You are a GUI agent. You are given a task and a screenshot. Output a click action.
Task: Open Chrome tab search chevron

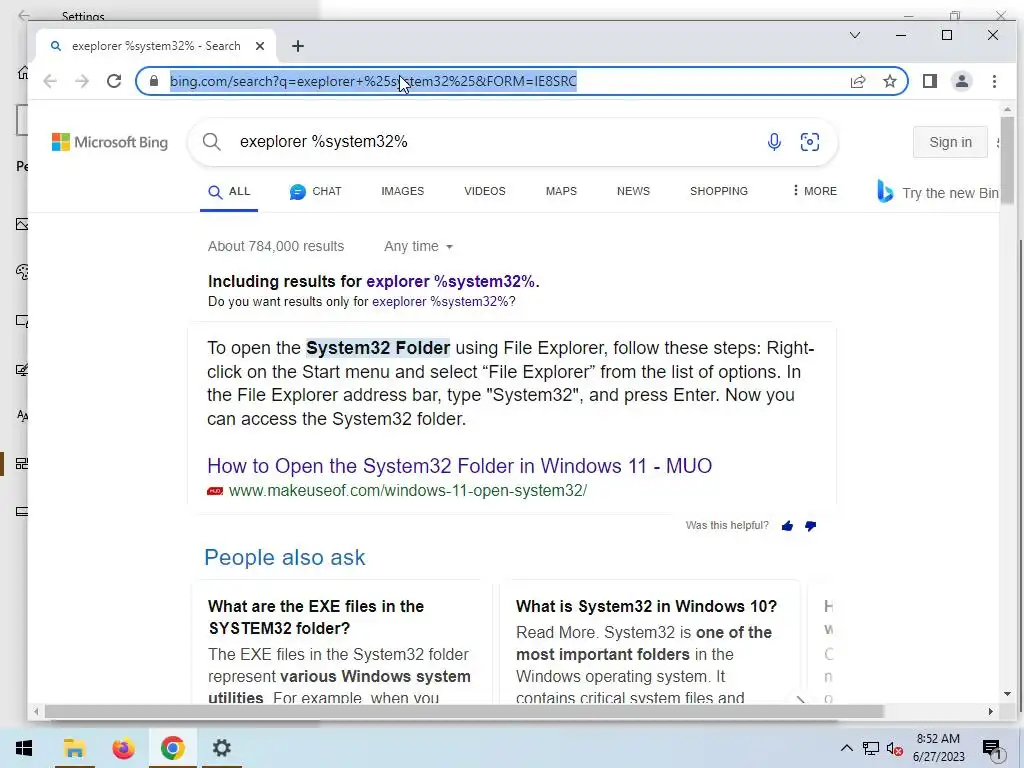point(854,35)
